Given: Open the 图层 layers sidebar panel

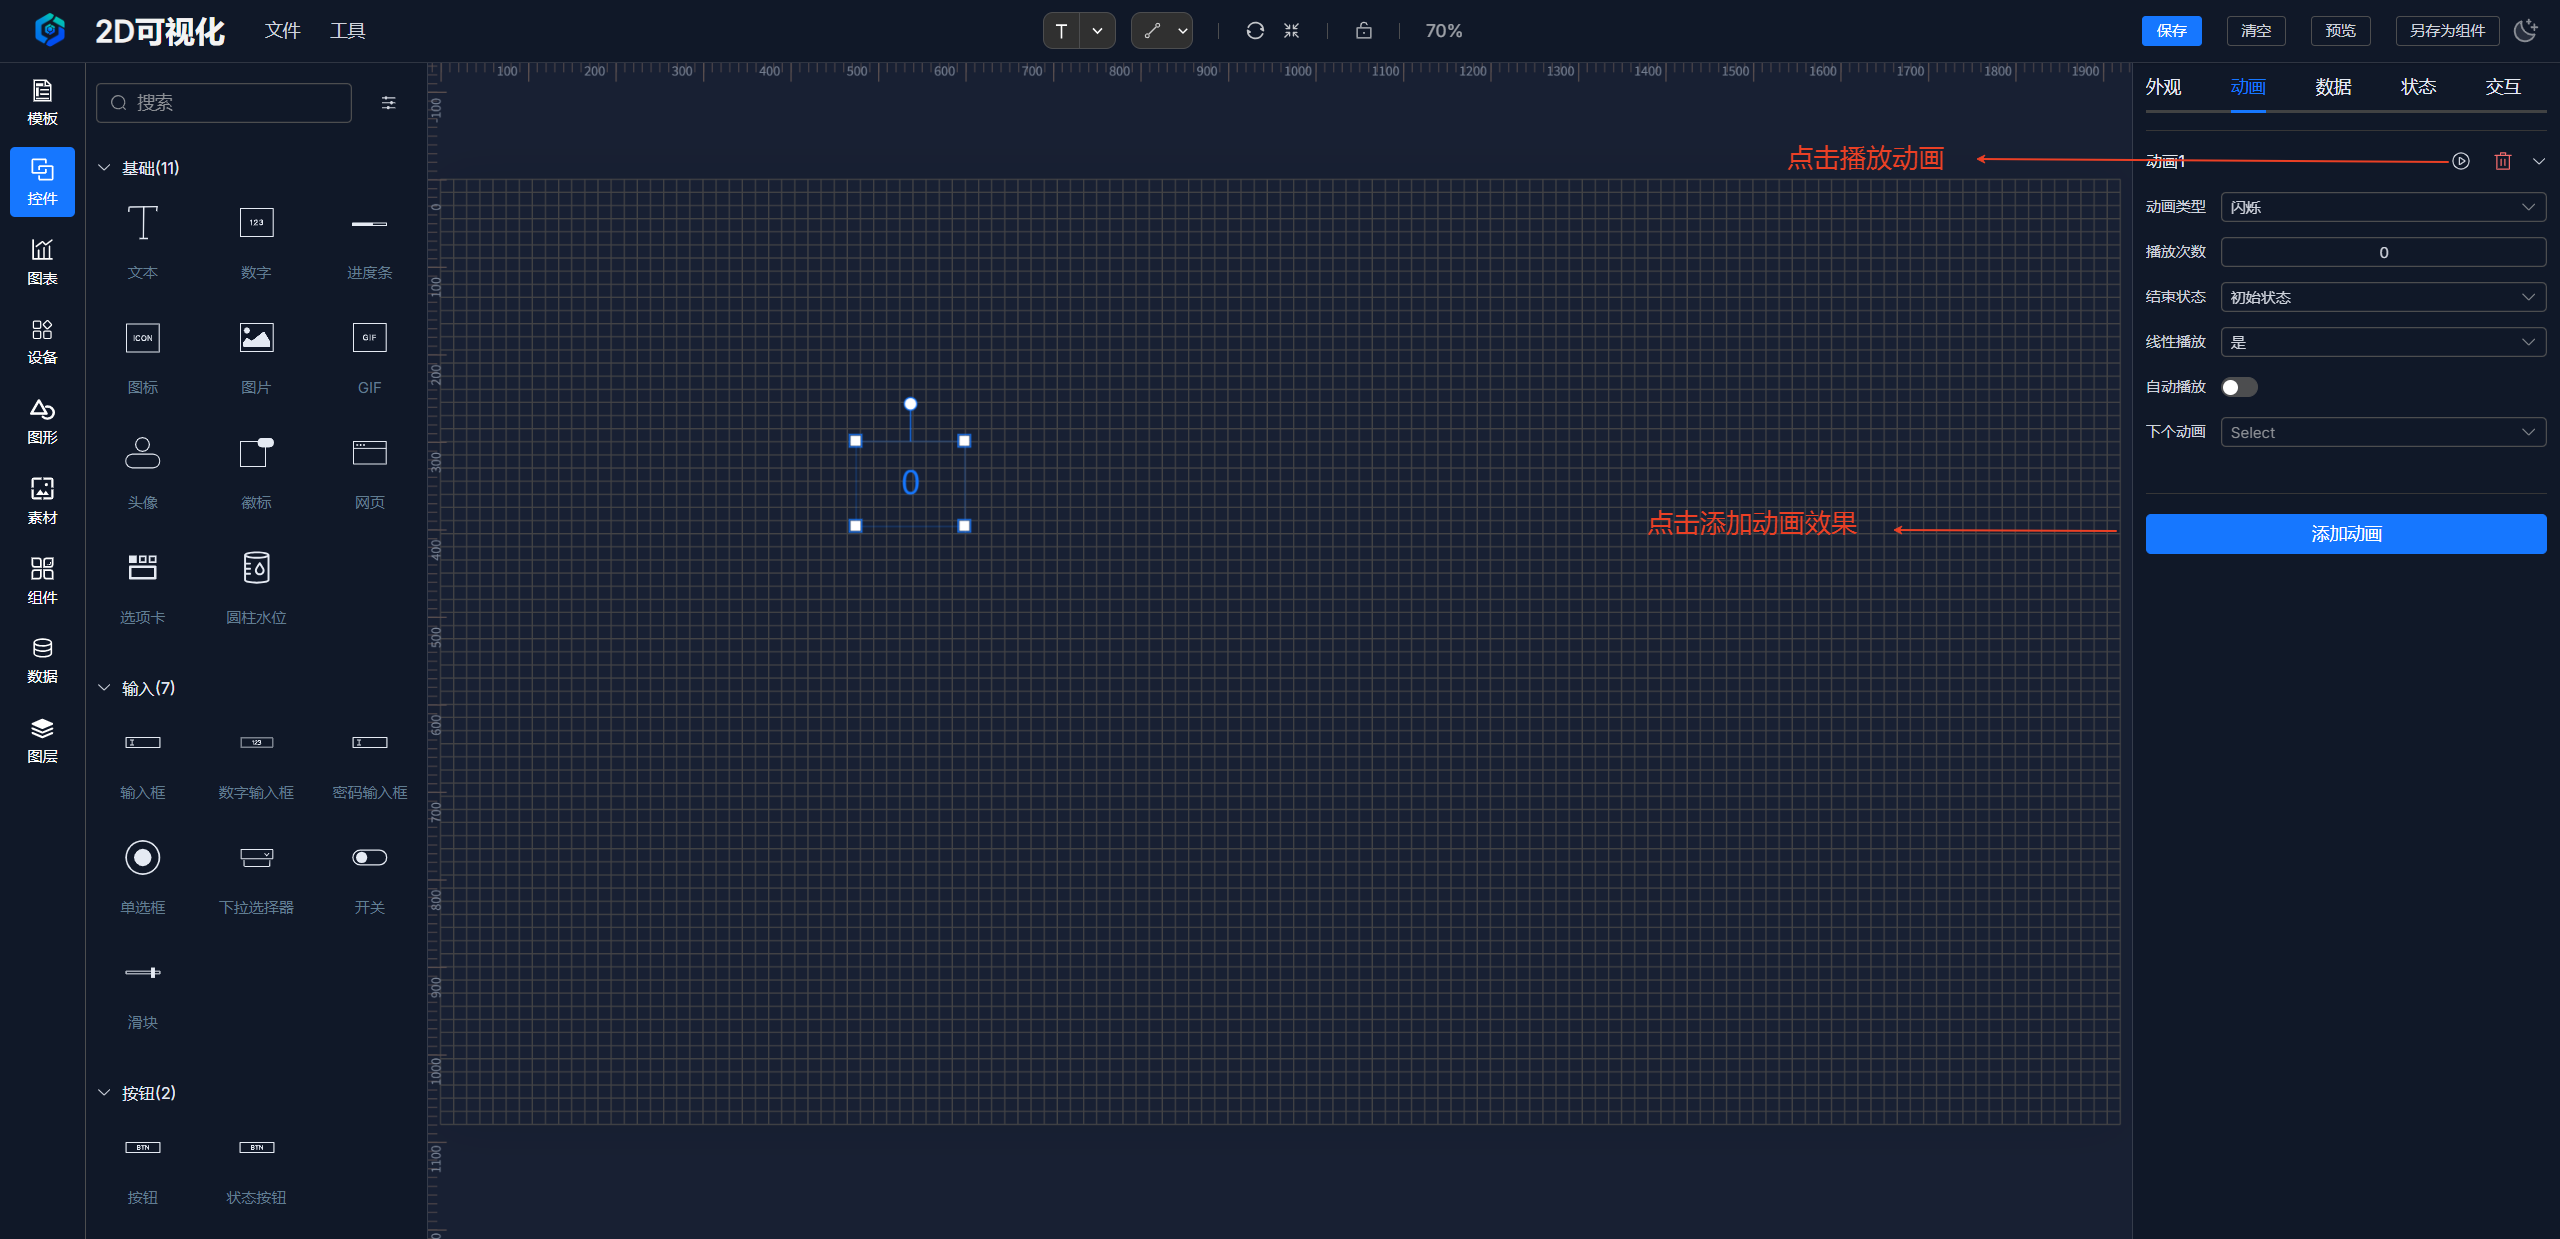Looking at the screenshot, I should [x=42, y=740].
